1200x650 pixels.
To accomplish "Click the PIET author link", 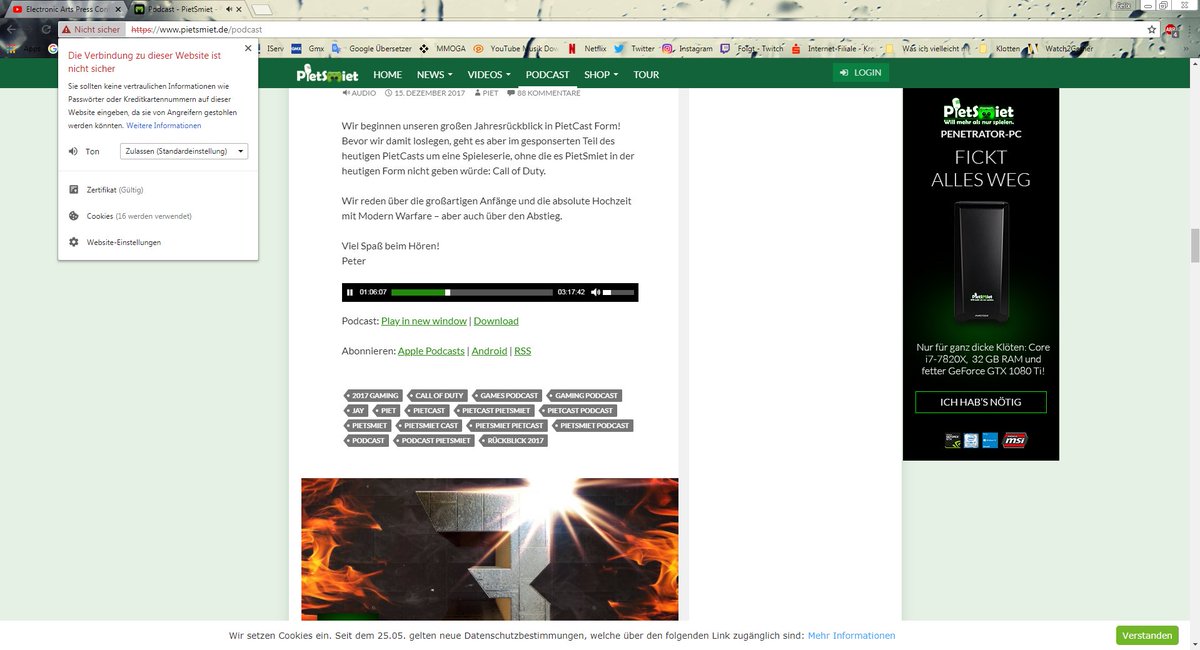I will [487, 93].
